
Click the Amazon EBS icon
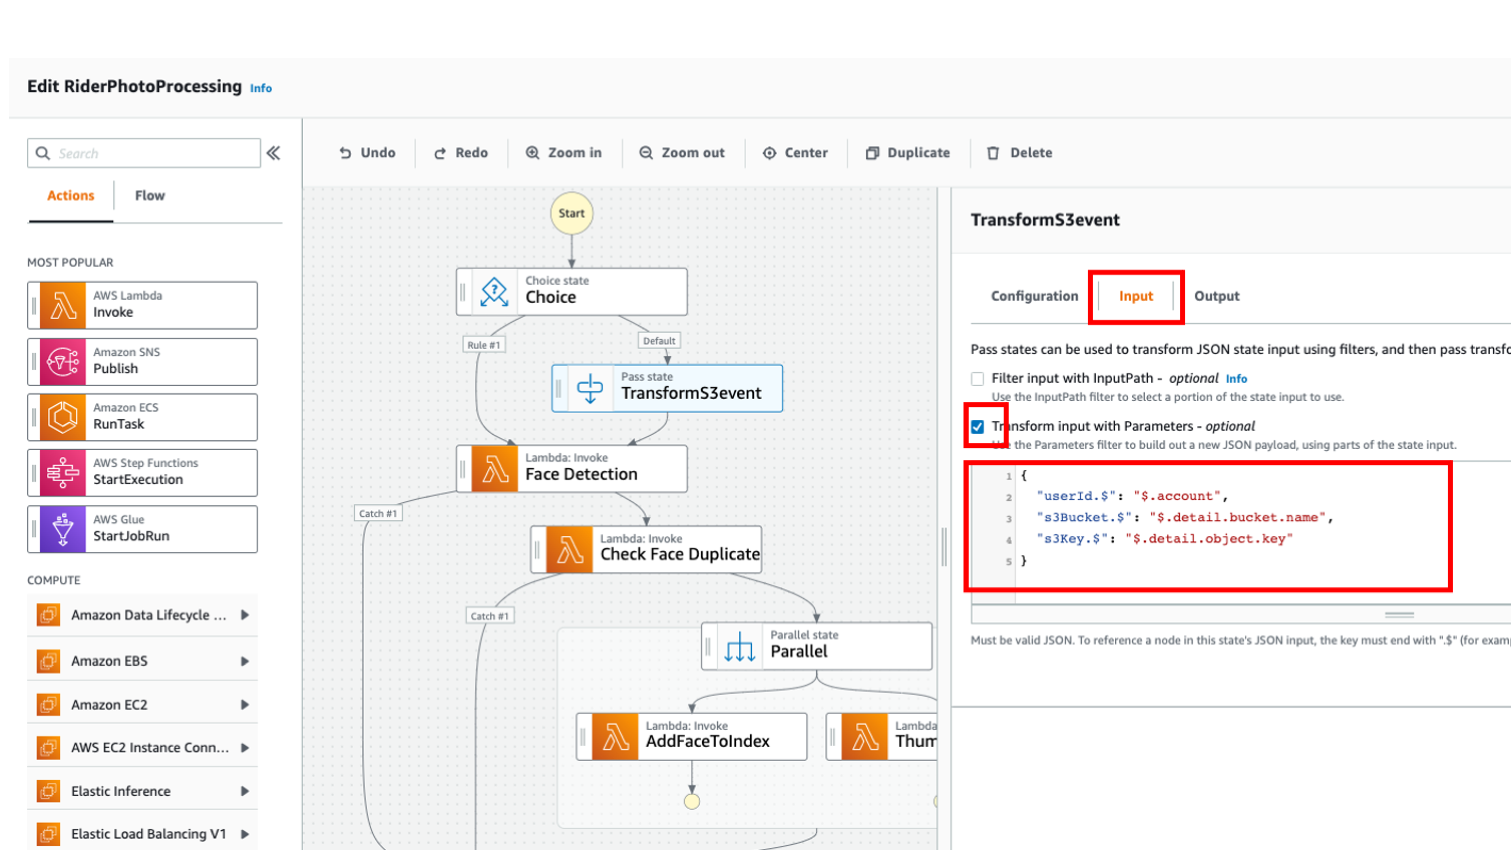pyautogui.click(x=48, y=661)
